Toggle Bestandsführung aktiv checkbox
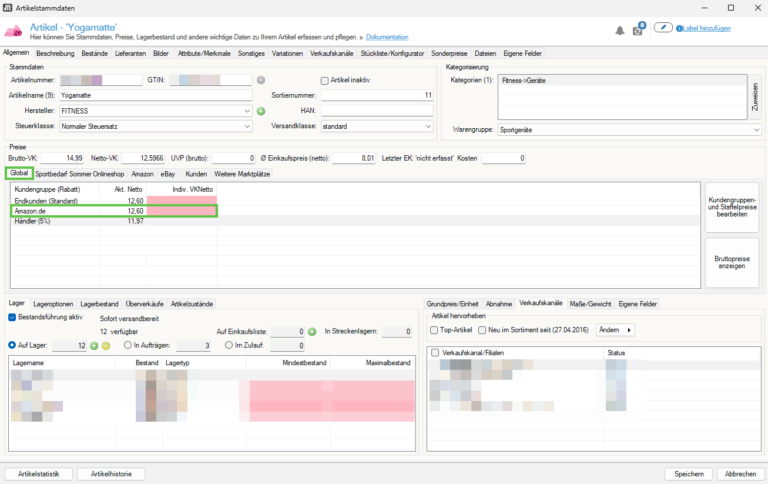768x484 pixels. 12,317
